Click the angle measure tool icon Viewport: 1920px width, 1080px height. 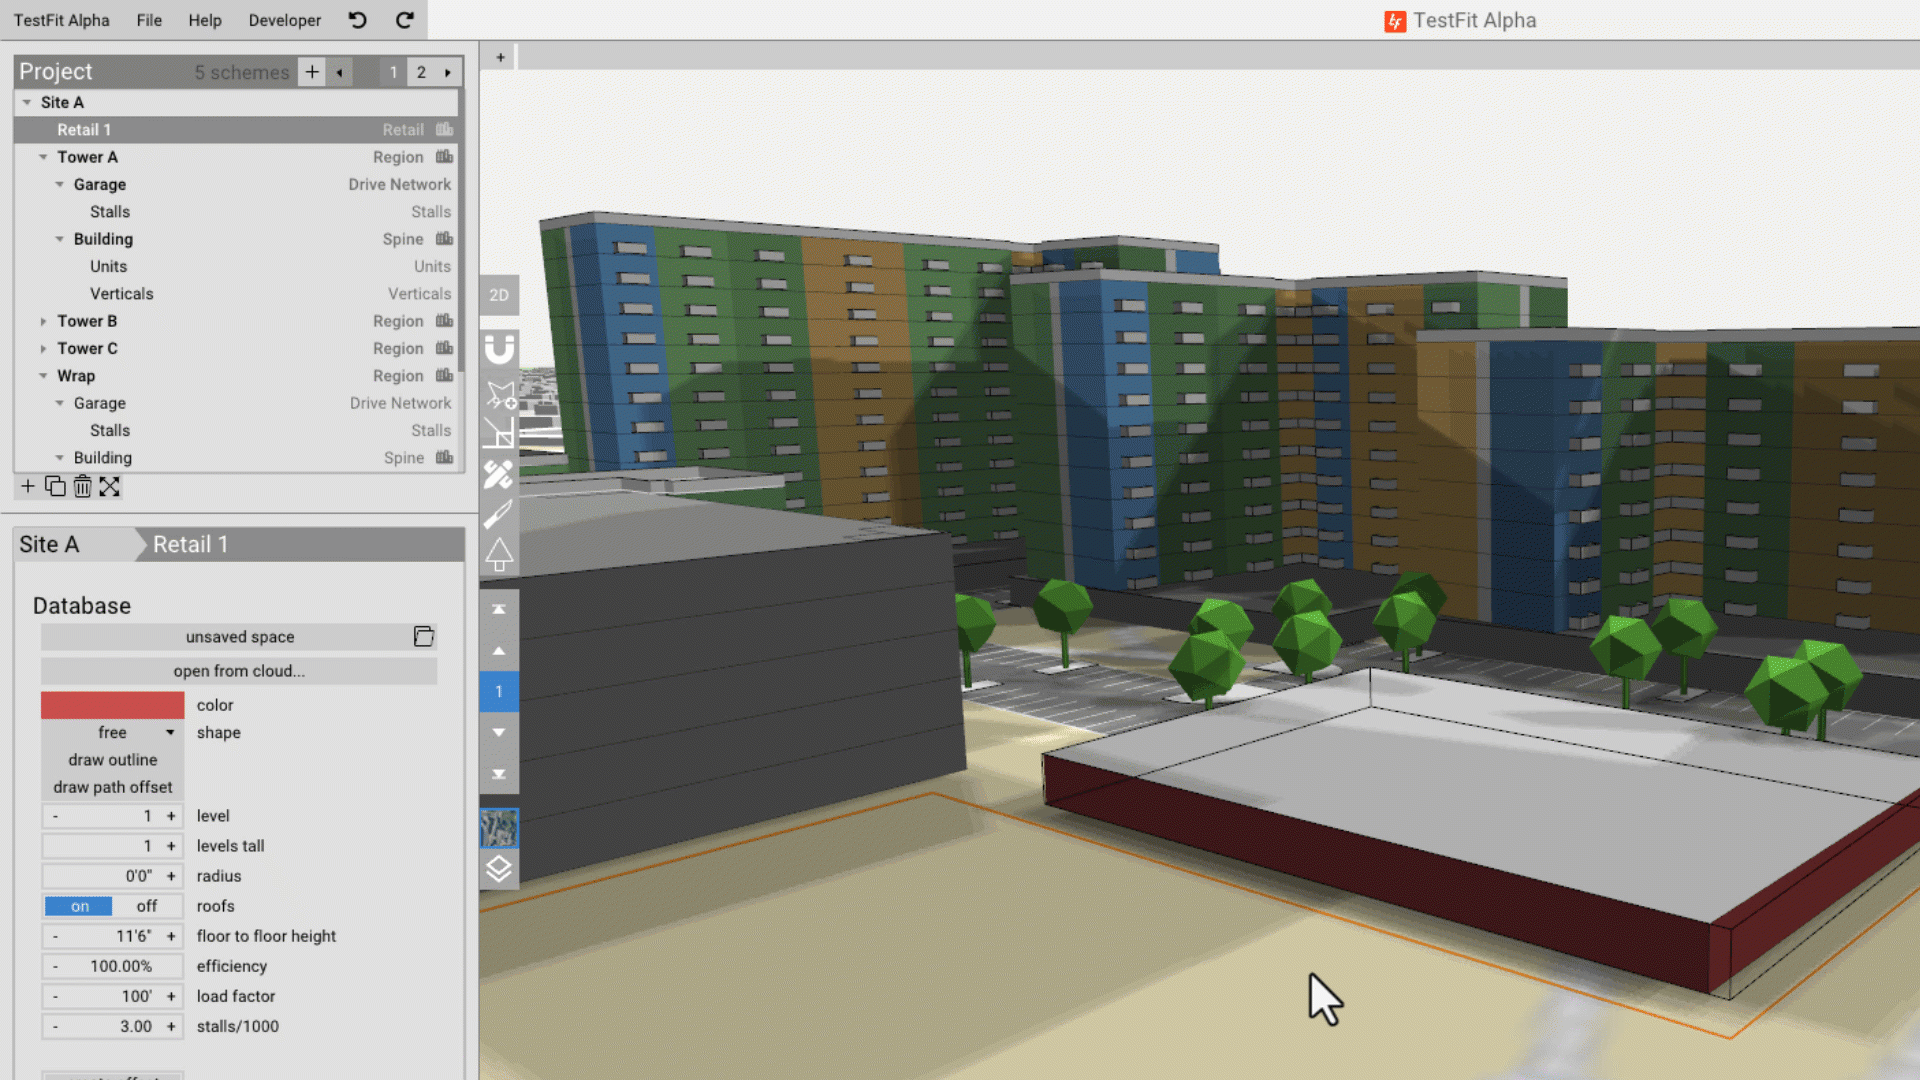[499, 433]
